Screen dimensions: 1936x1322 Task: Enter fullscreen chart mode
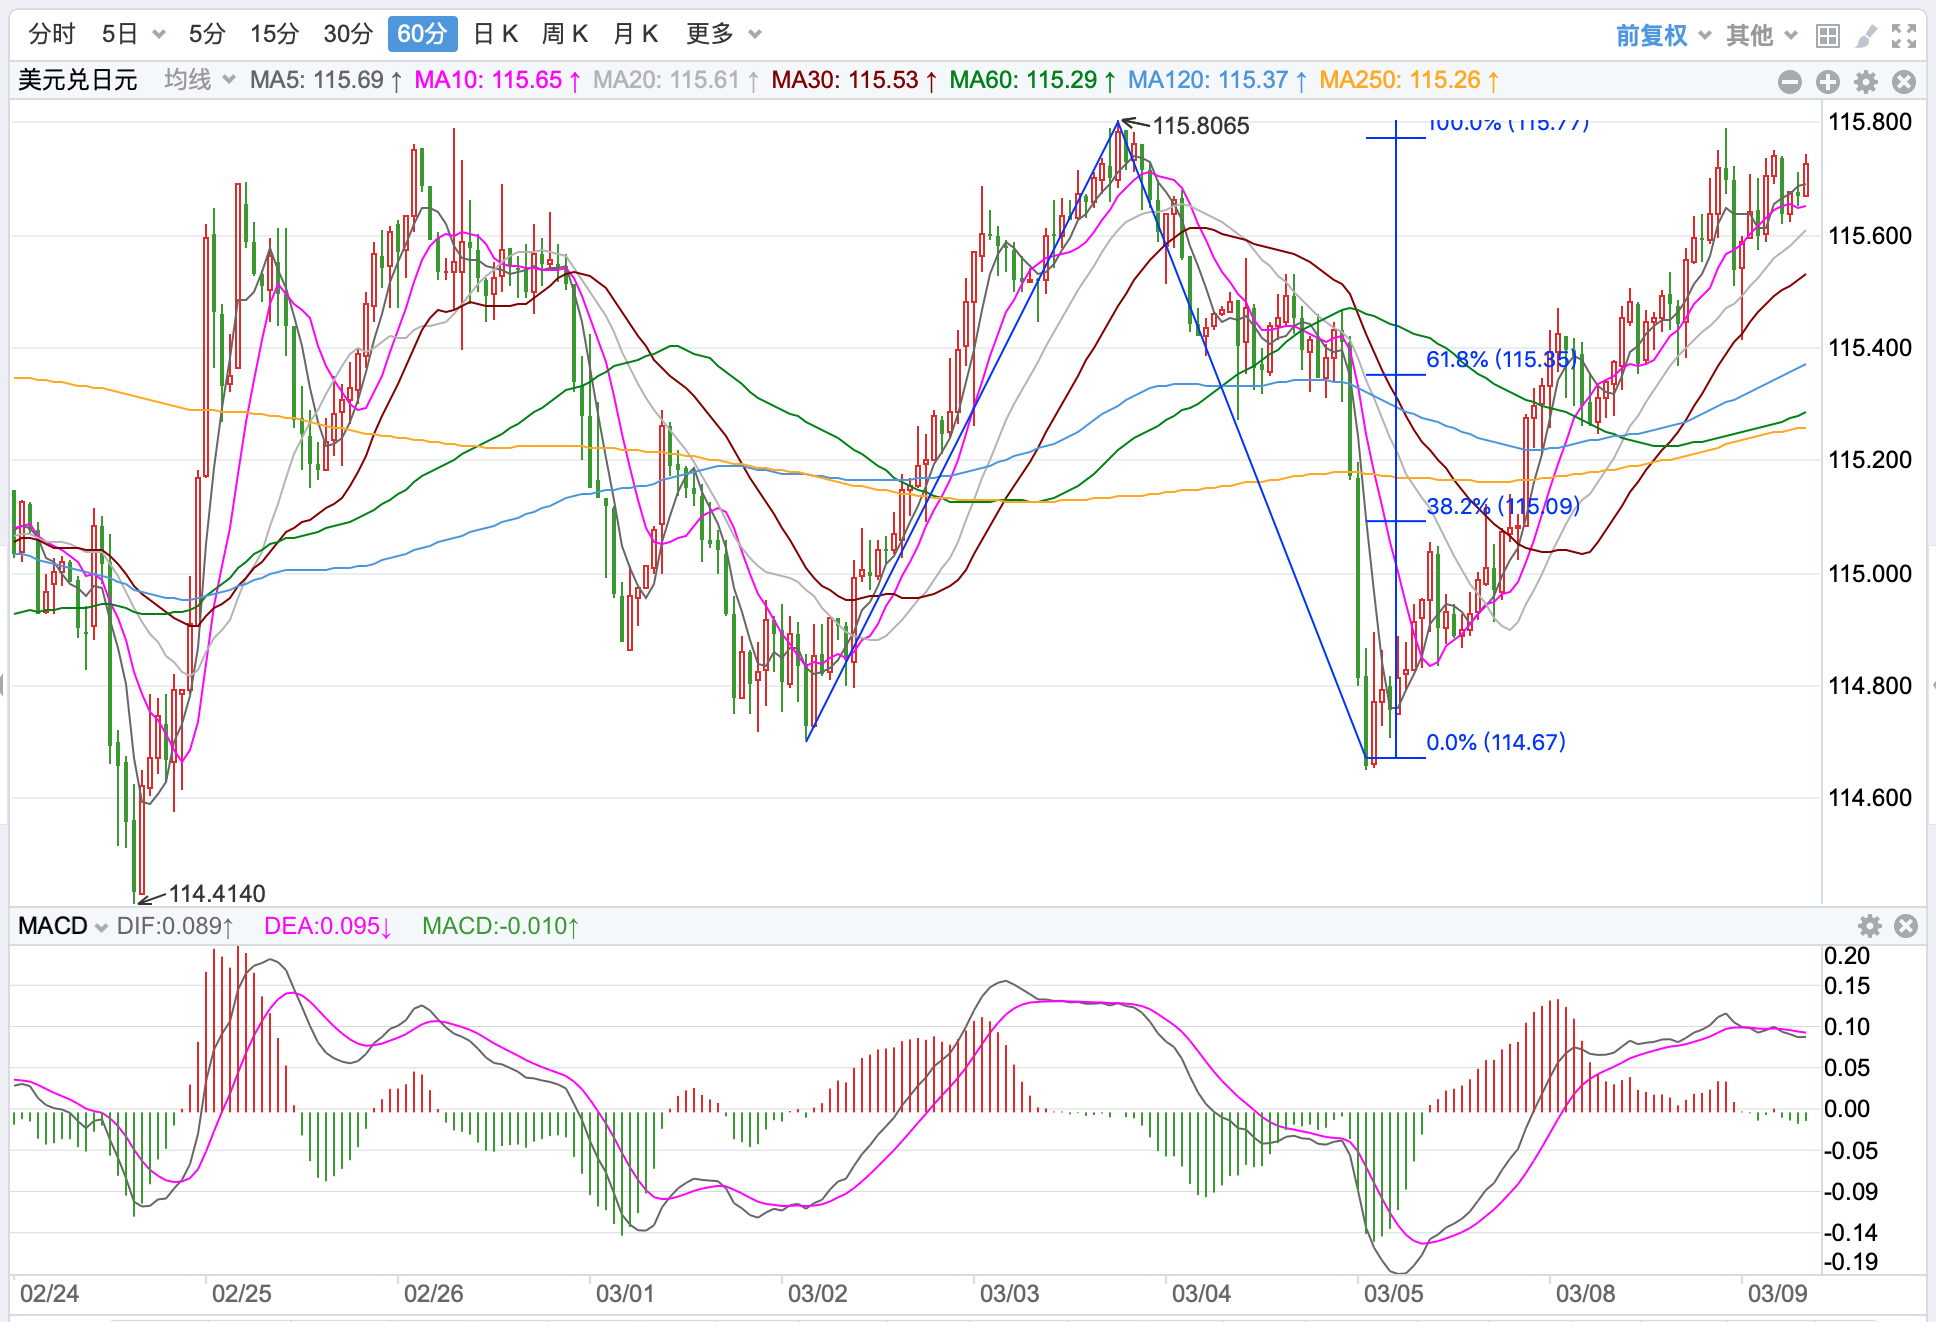coord(1904,36)
